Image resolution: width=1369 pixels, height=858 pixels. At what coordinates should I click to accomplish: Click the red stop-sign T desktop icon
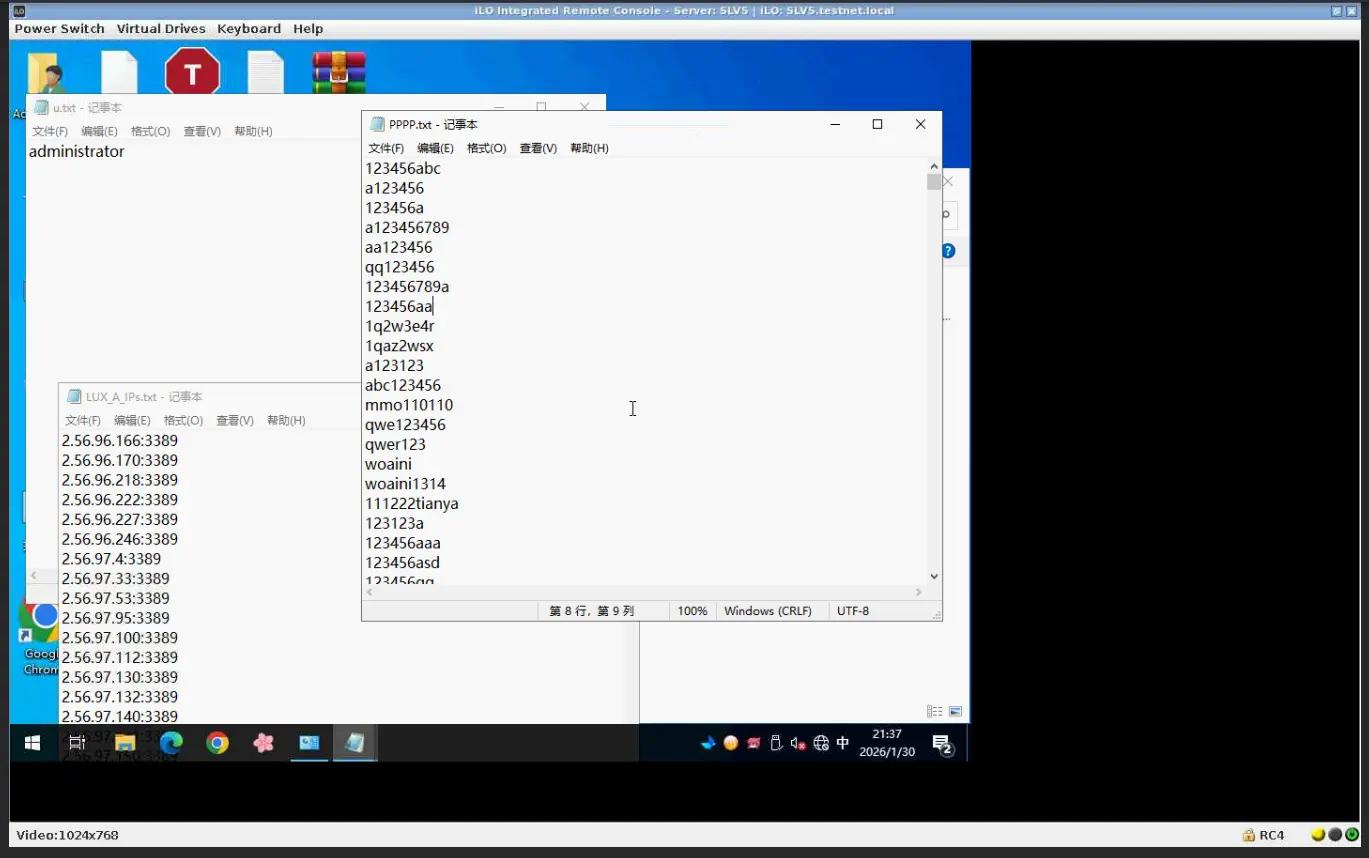(192, 73)
